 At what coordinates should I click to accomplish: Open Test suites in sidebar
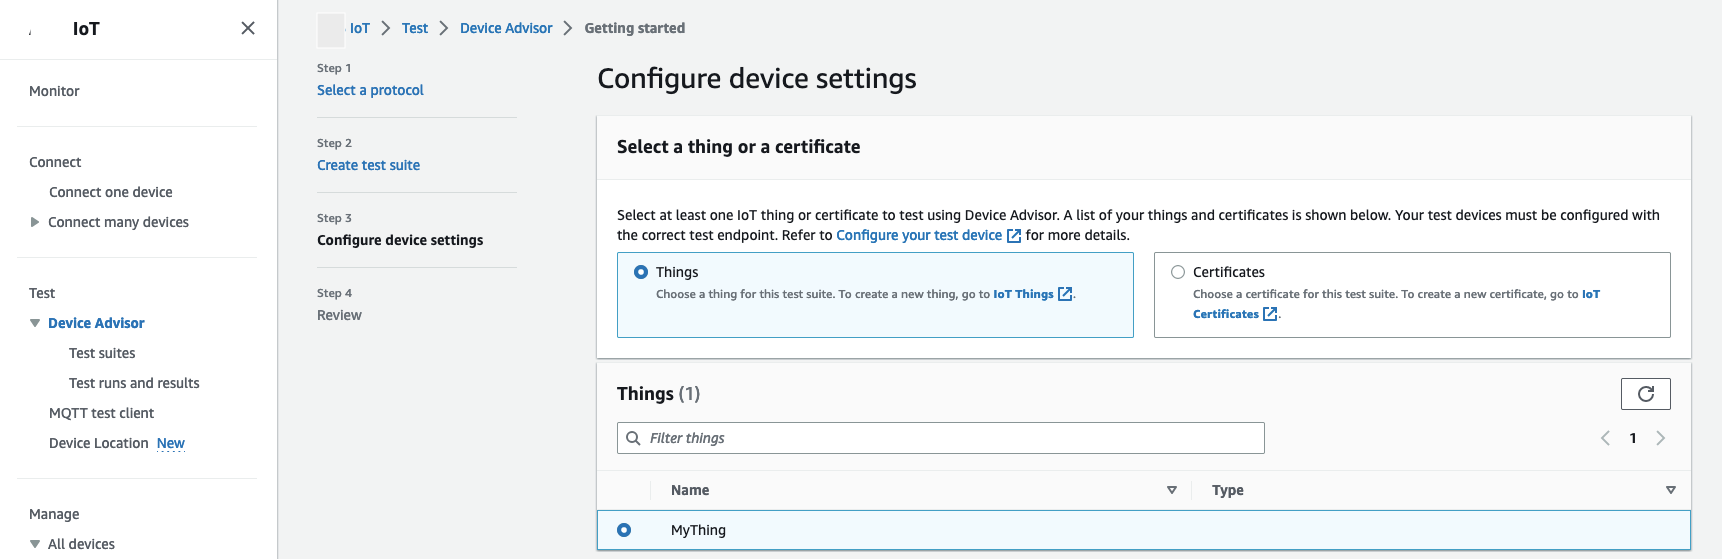coord(102,353)
